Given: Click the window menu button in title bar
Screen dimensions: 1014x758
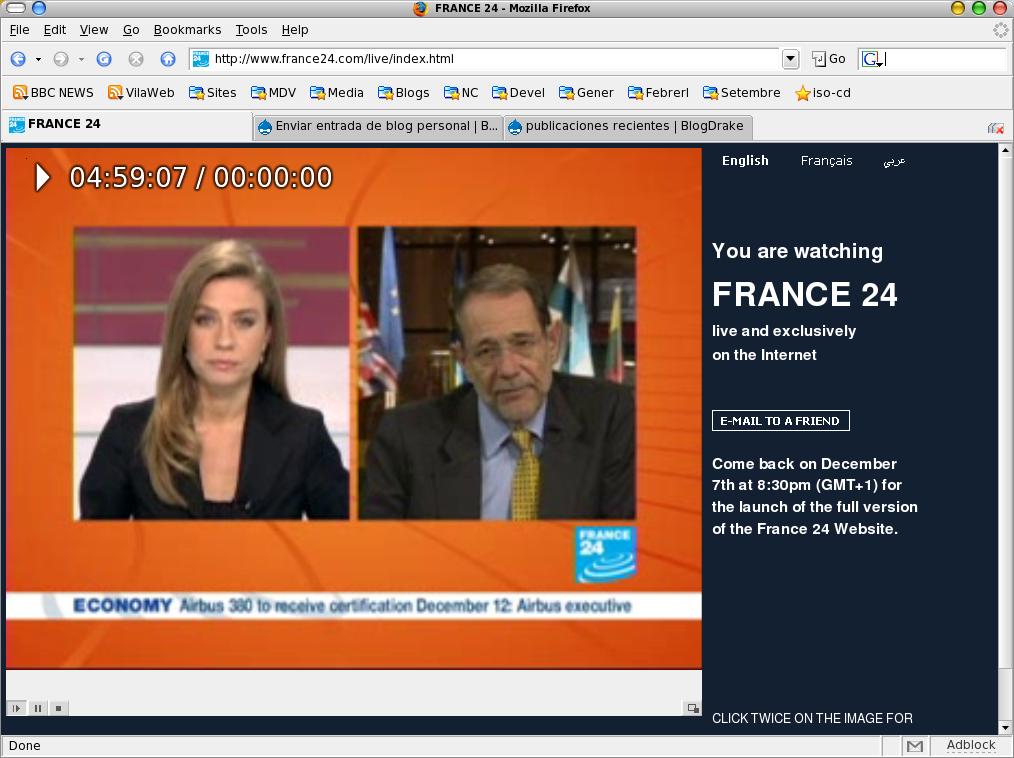Looking at the screenshot, I should (x=16, y=8).
